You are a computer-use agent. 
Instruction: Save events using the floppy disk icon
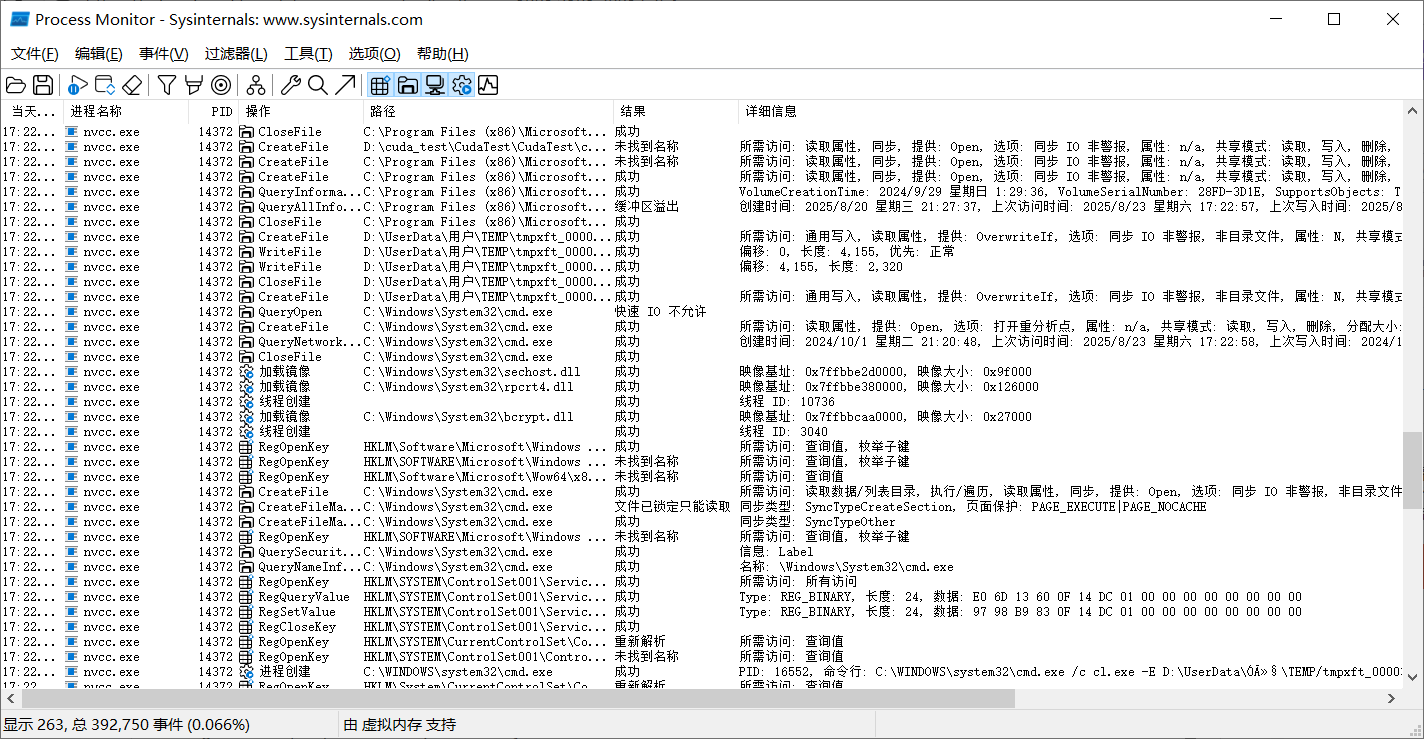pos(43,85)
